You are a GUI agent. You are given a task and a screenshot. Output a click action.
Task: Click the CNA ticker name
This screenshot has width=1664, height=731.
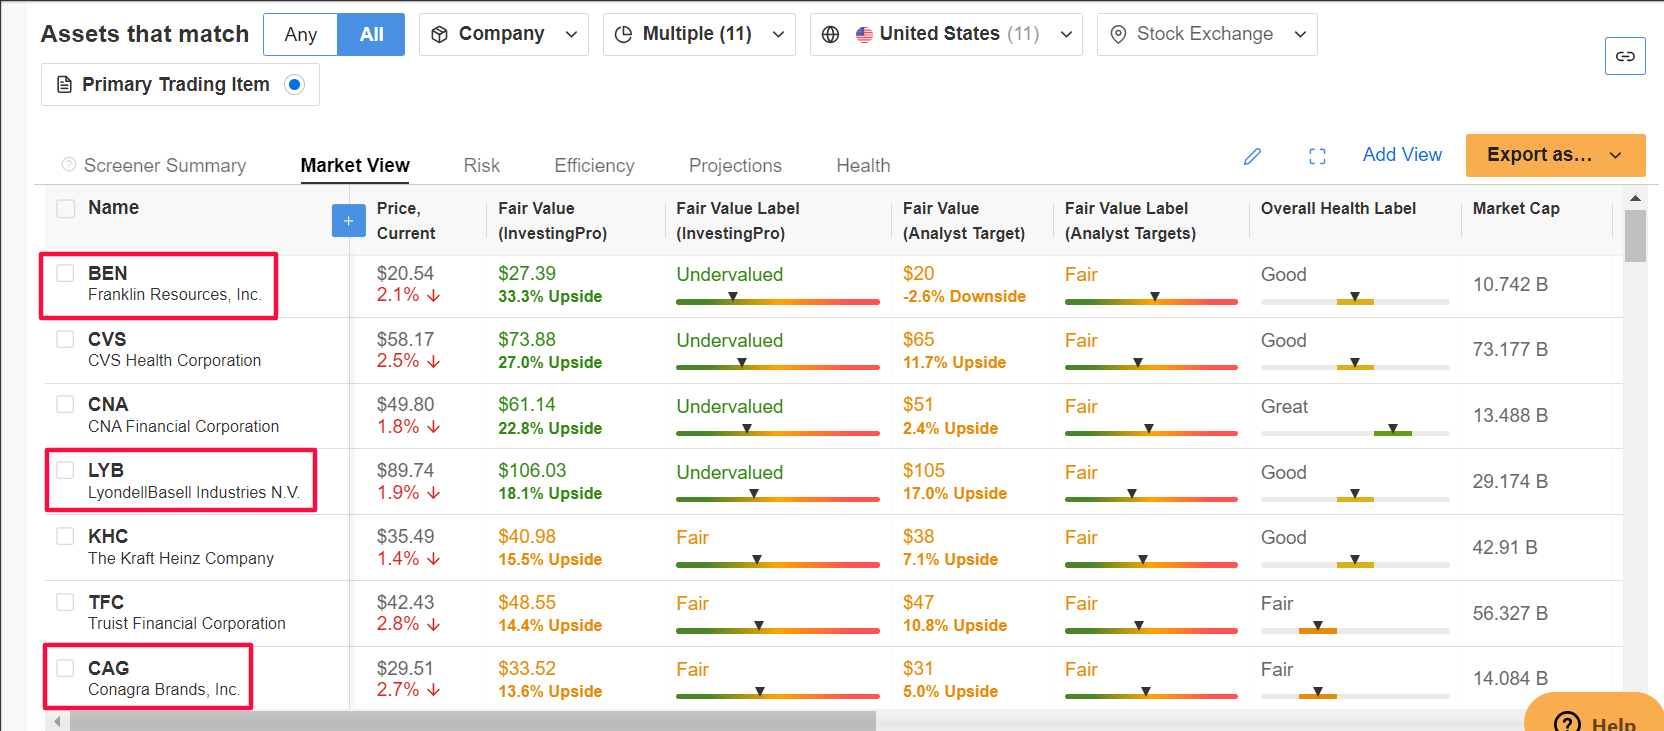pos(108,404)
